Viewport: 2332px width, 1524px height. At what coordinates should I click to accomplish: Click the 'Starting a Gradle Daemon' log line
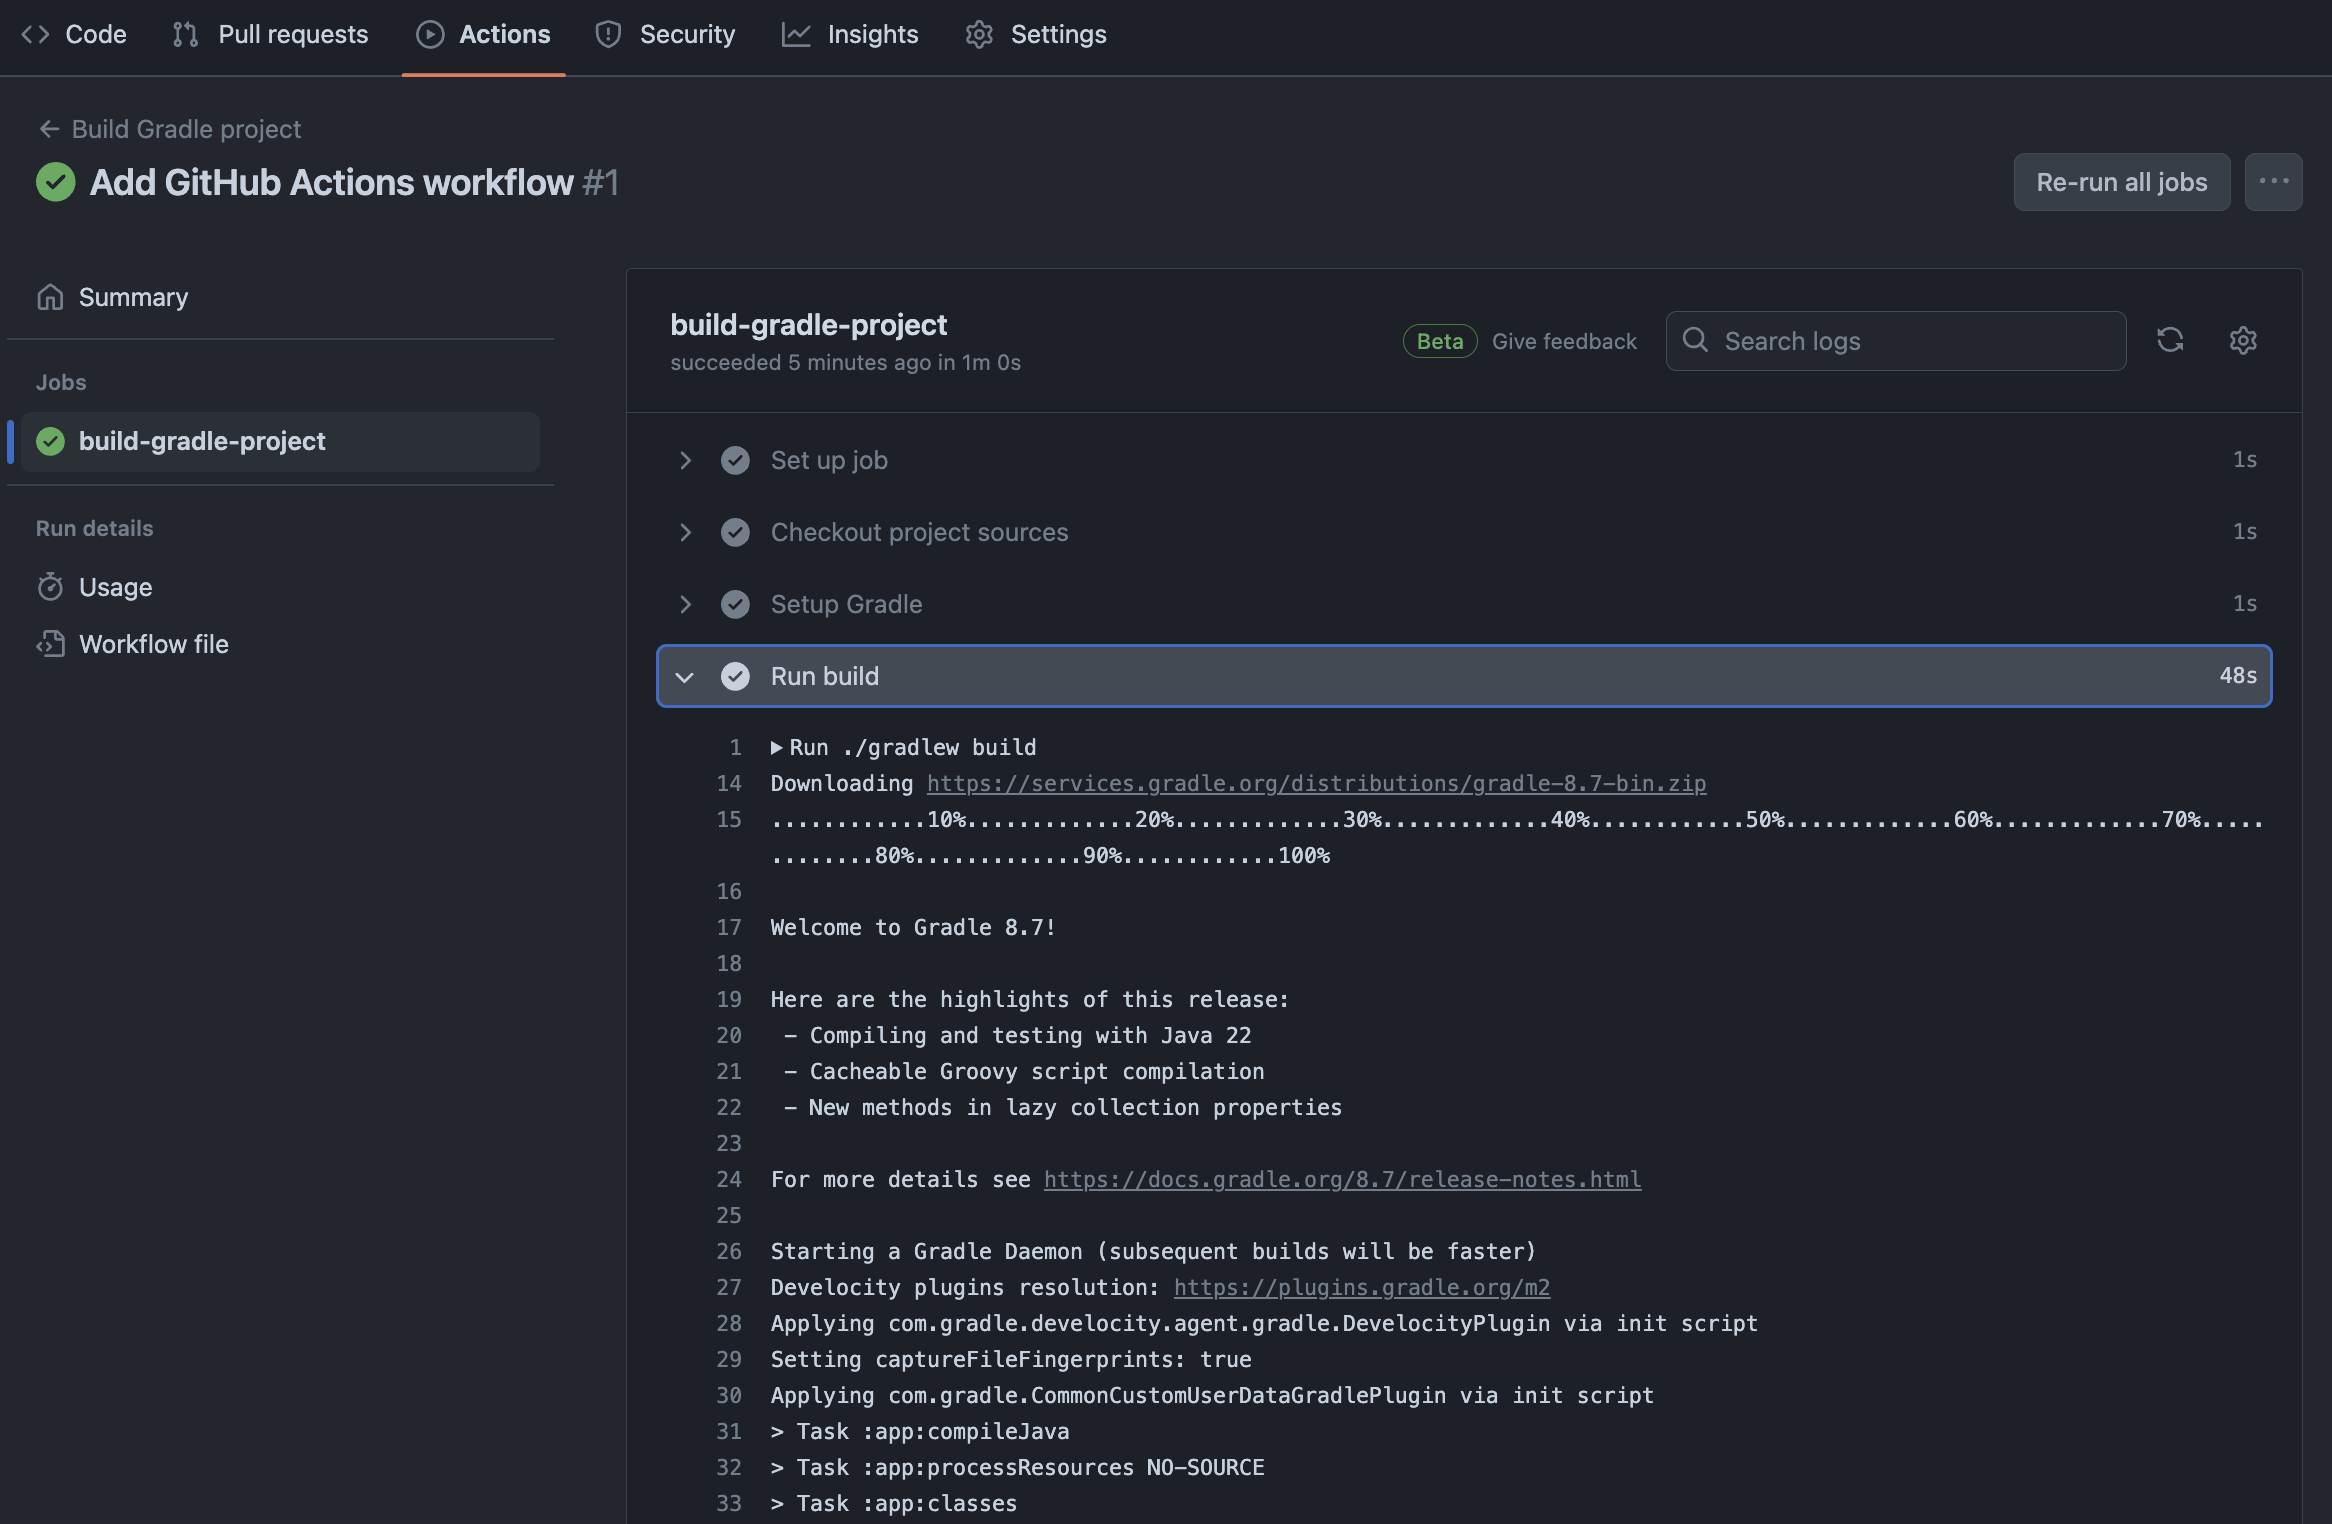pyautogui.click(x=1153, y=1251)
